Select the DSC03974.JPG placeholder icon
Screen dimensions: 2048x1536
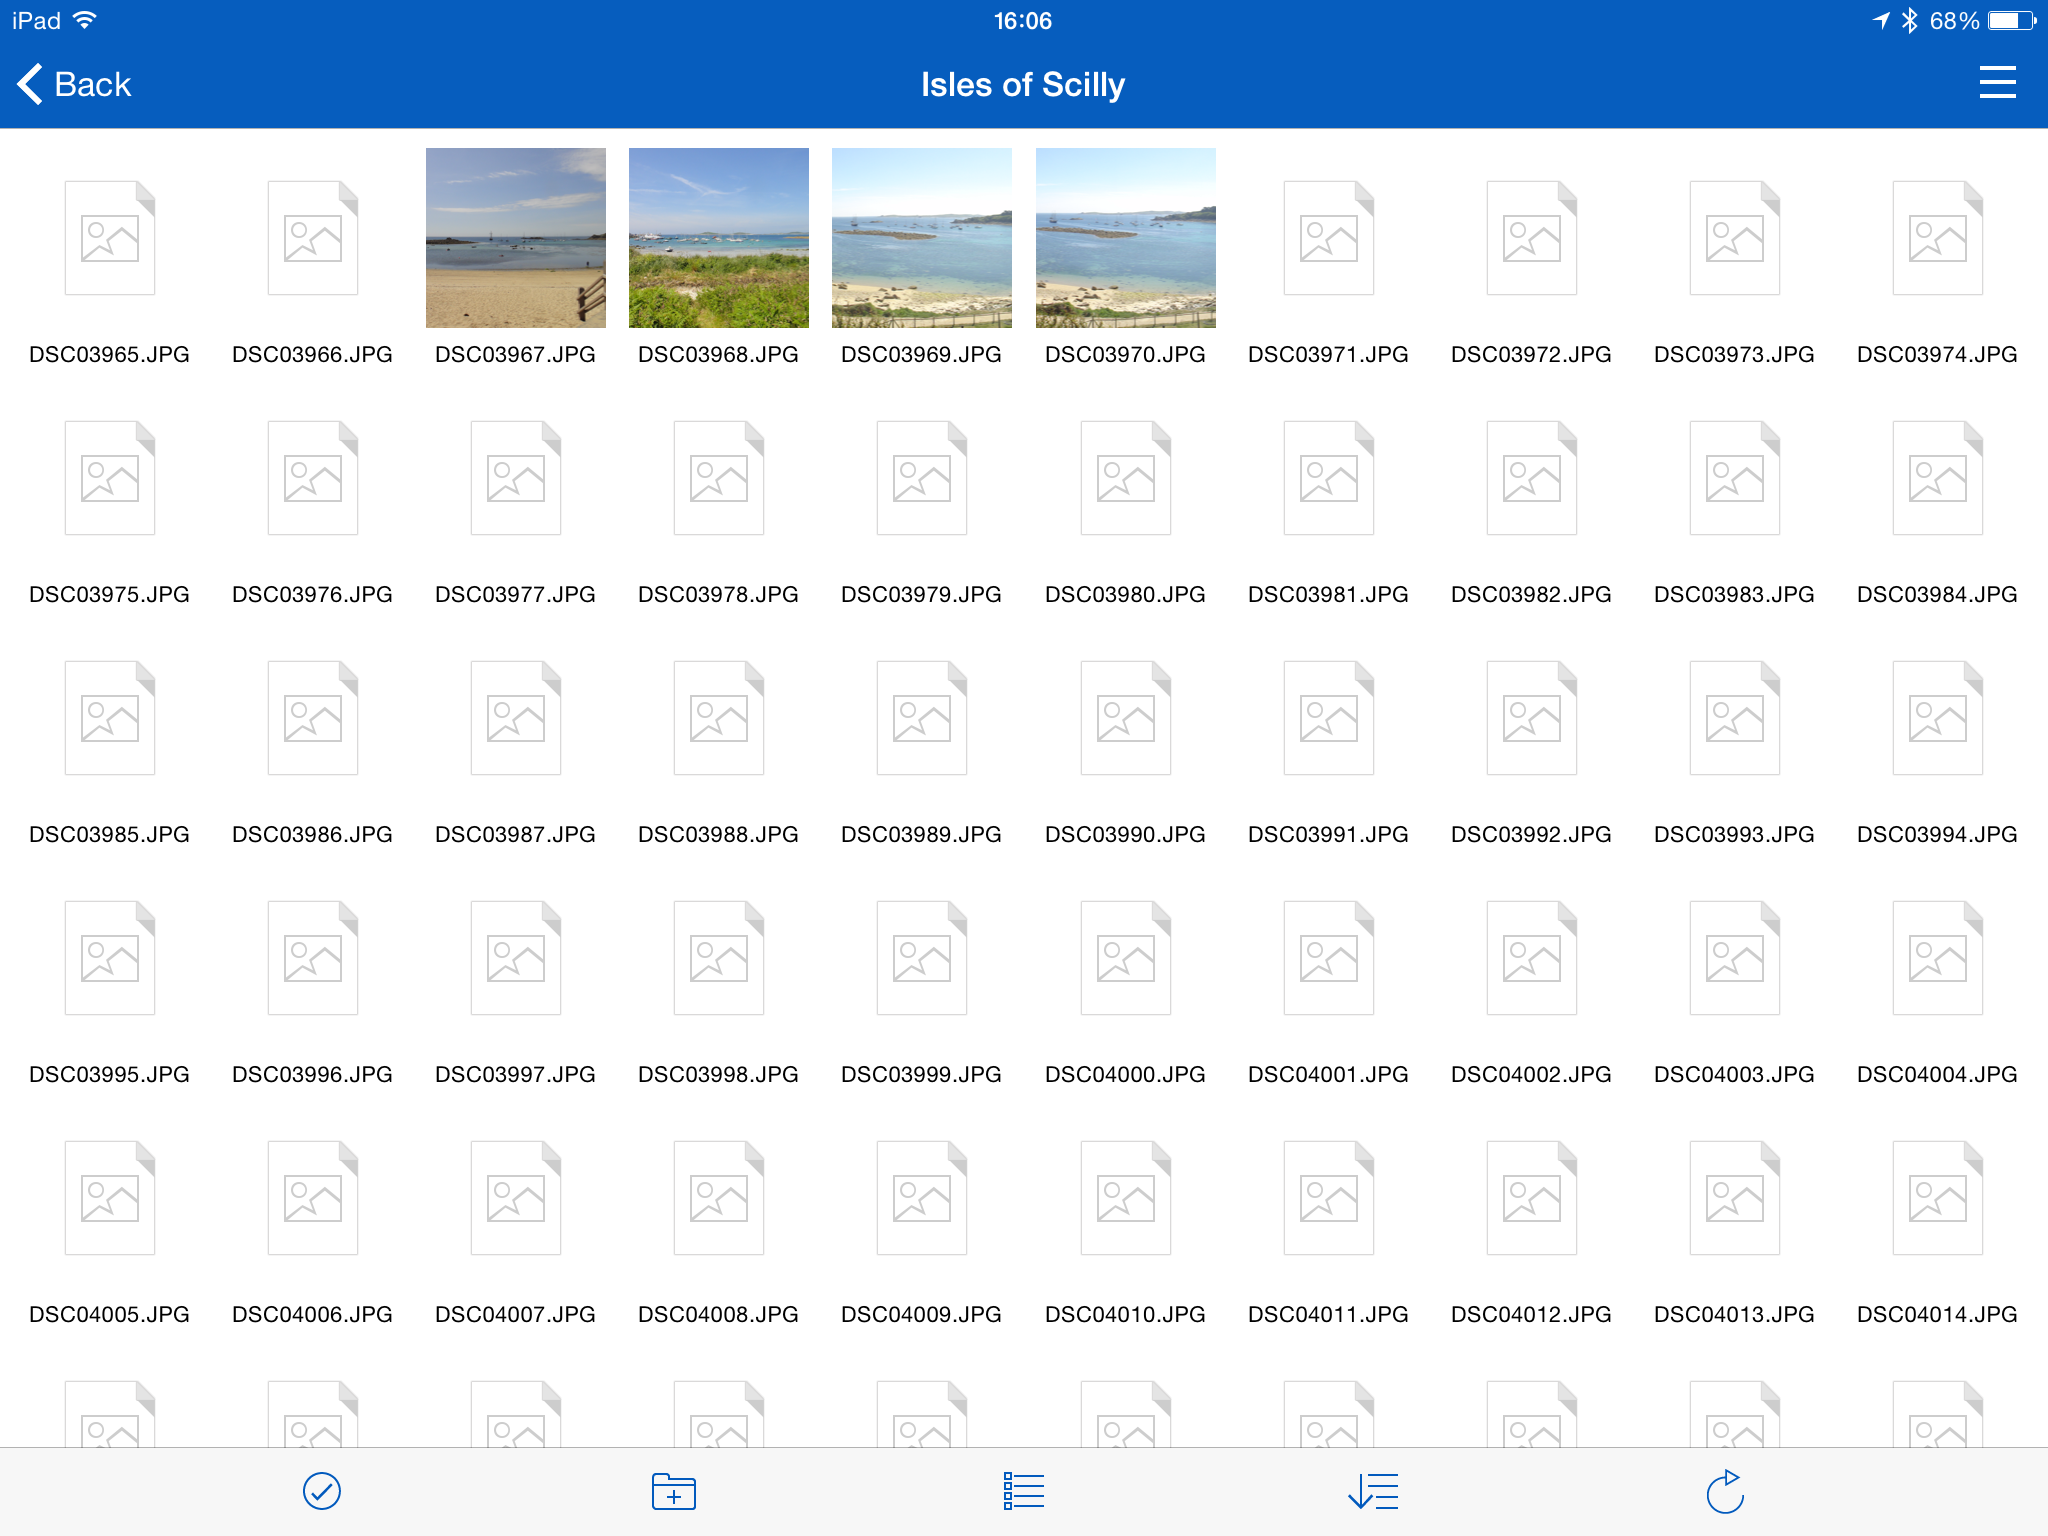[1938, 238]
